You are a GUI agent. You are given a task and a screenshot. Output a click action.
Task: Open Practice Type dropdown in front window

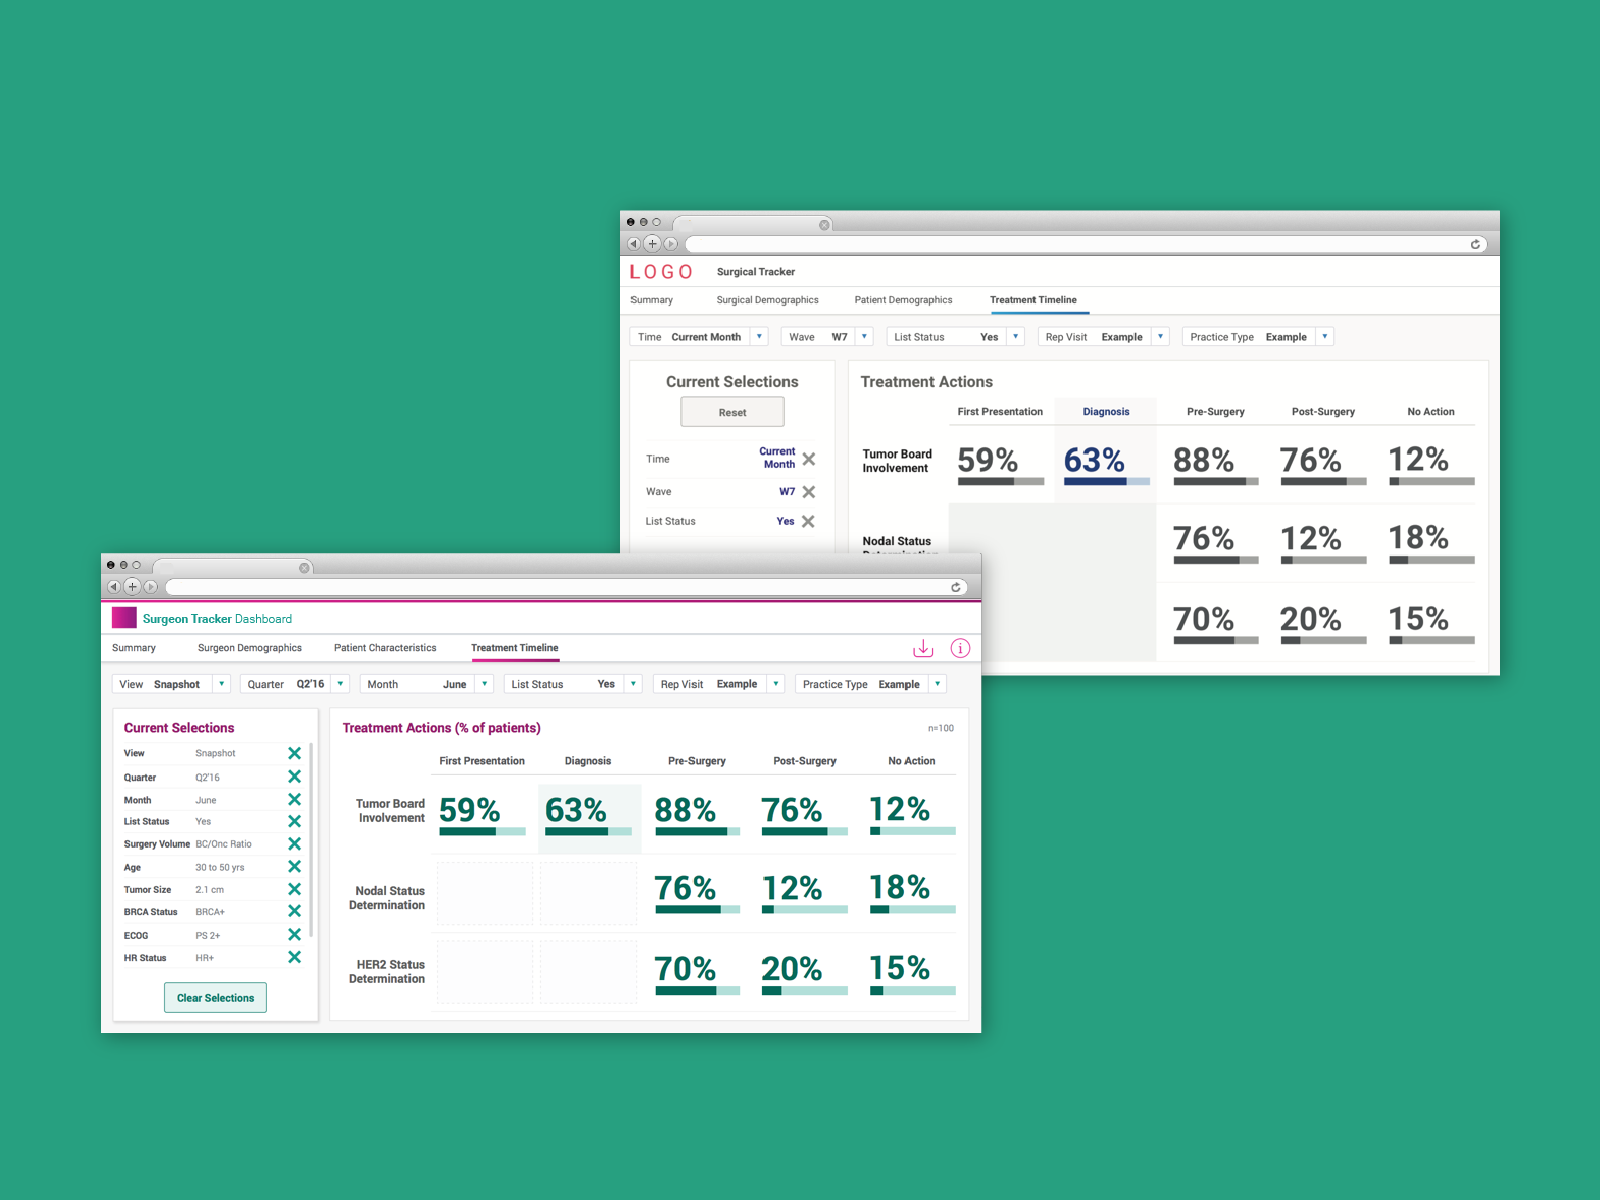[x=937, y=684]
